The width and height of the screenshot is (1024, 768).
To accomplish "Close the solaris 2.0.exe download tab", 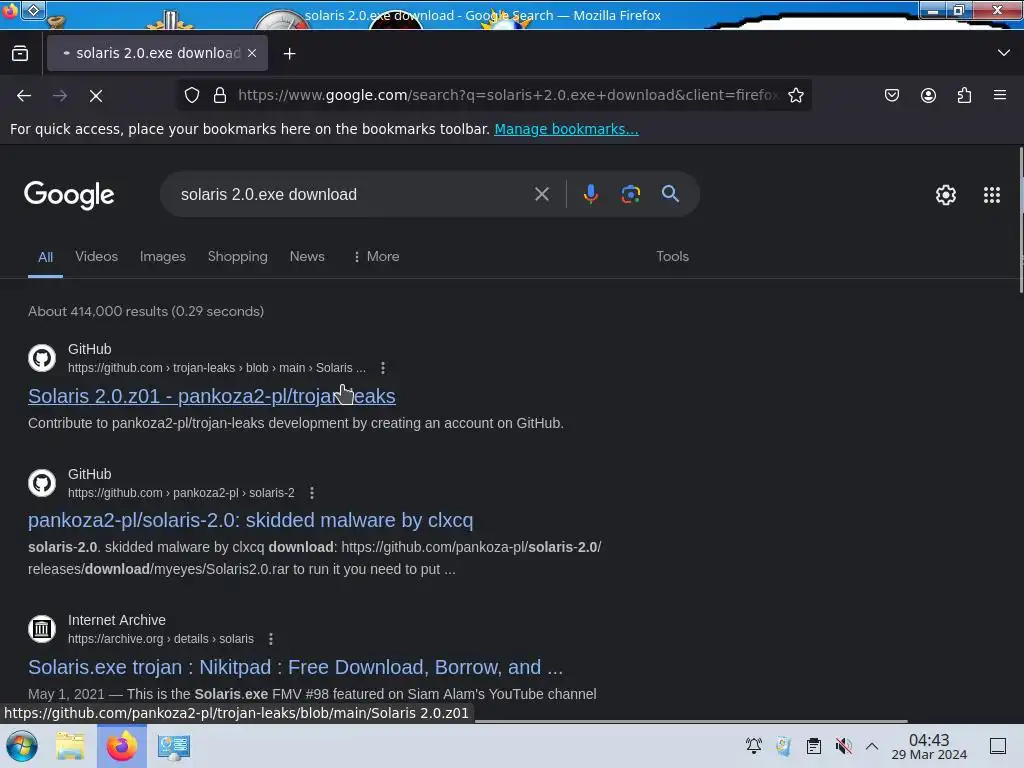I will pyautogui.click(x=252, y=53).
